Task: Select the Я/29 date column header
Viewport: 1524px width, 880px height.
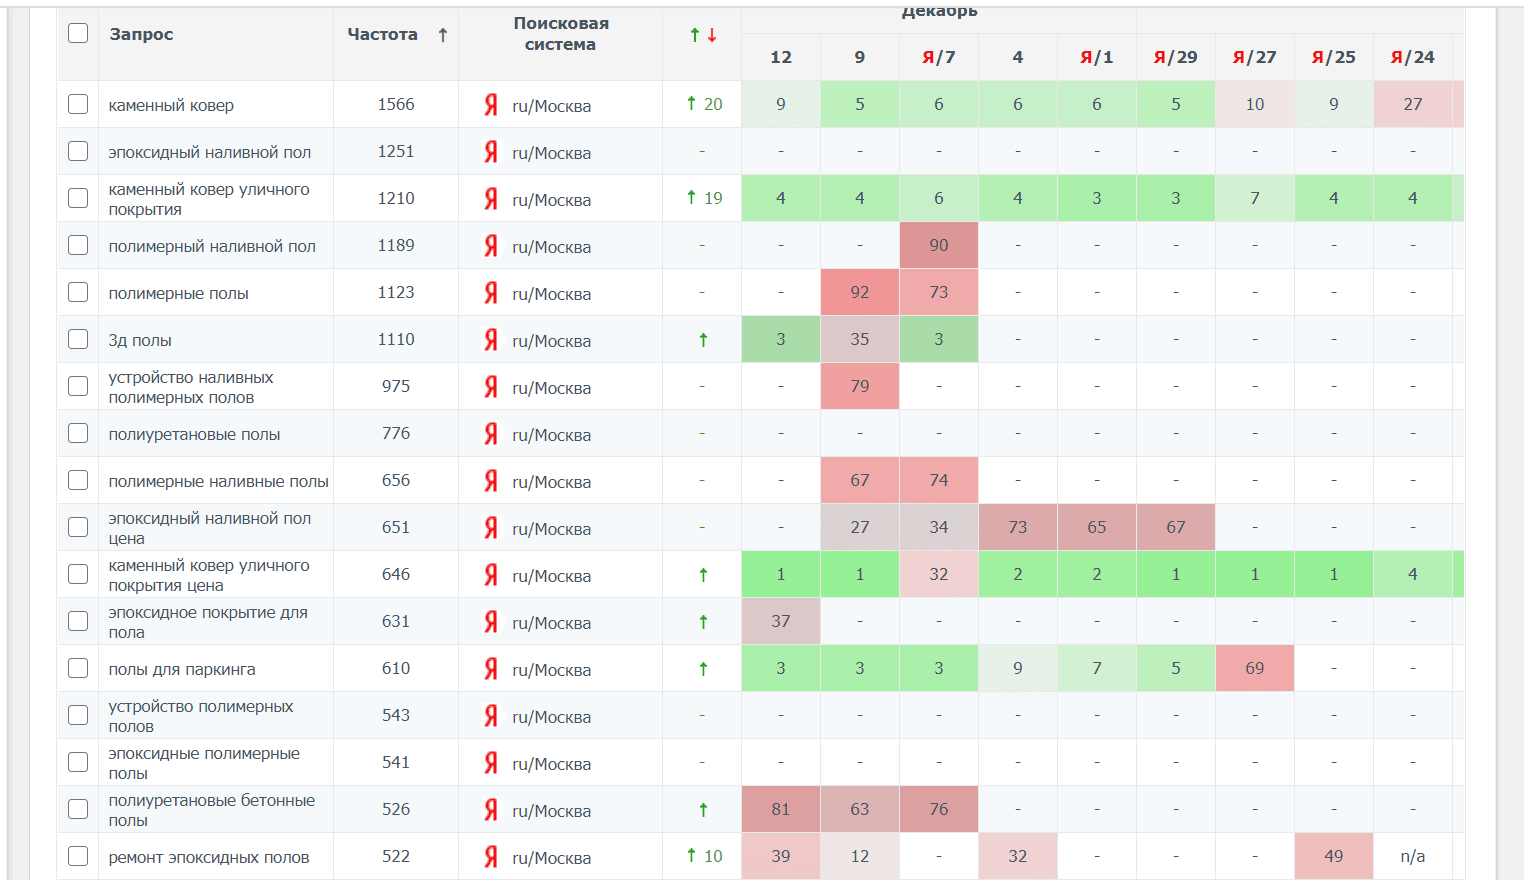Action: coord(1175,57)
